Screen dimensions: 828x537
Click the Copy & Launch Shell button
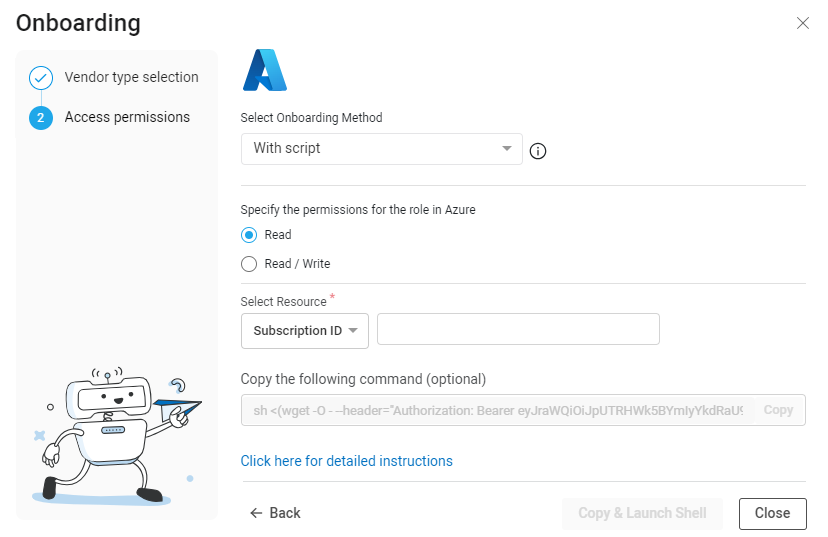(x=642, y=513)
